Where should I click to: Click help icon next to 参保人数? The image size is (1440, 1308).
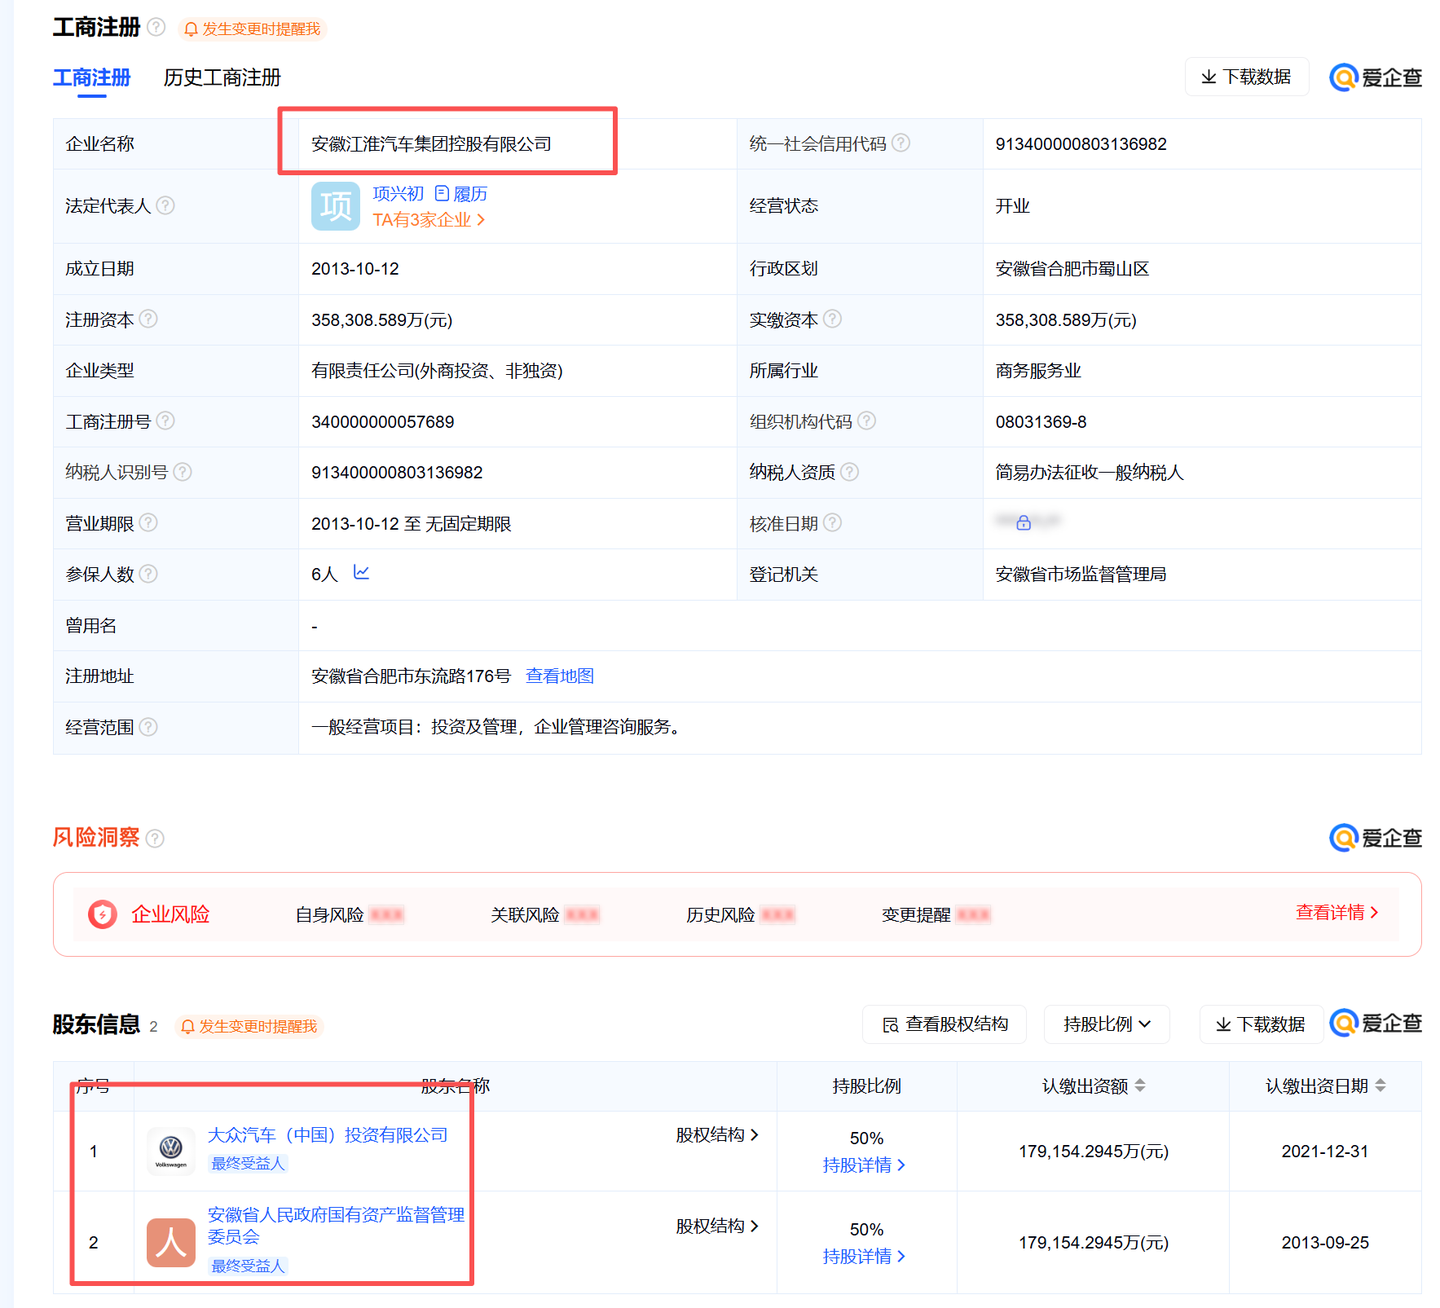point(148,574)
